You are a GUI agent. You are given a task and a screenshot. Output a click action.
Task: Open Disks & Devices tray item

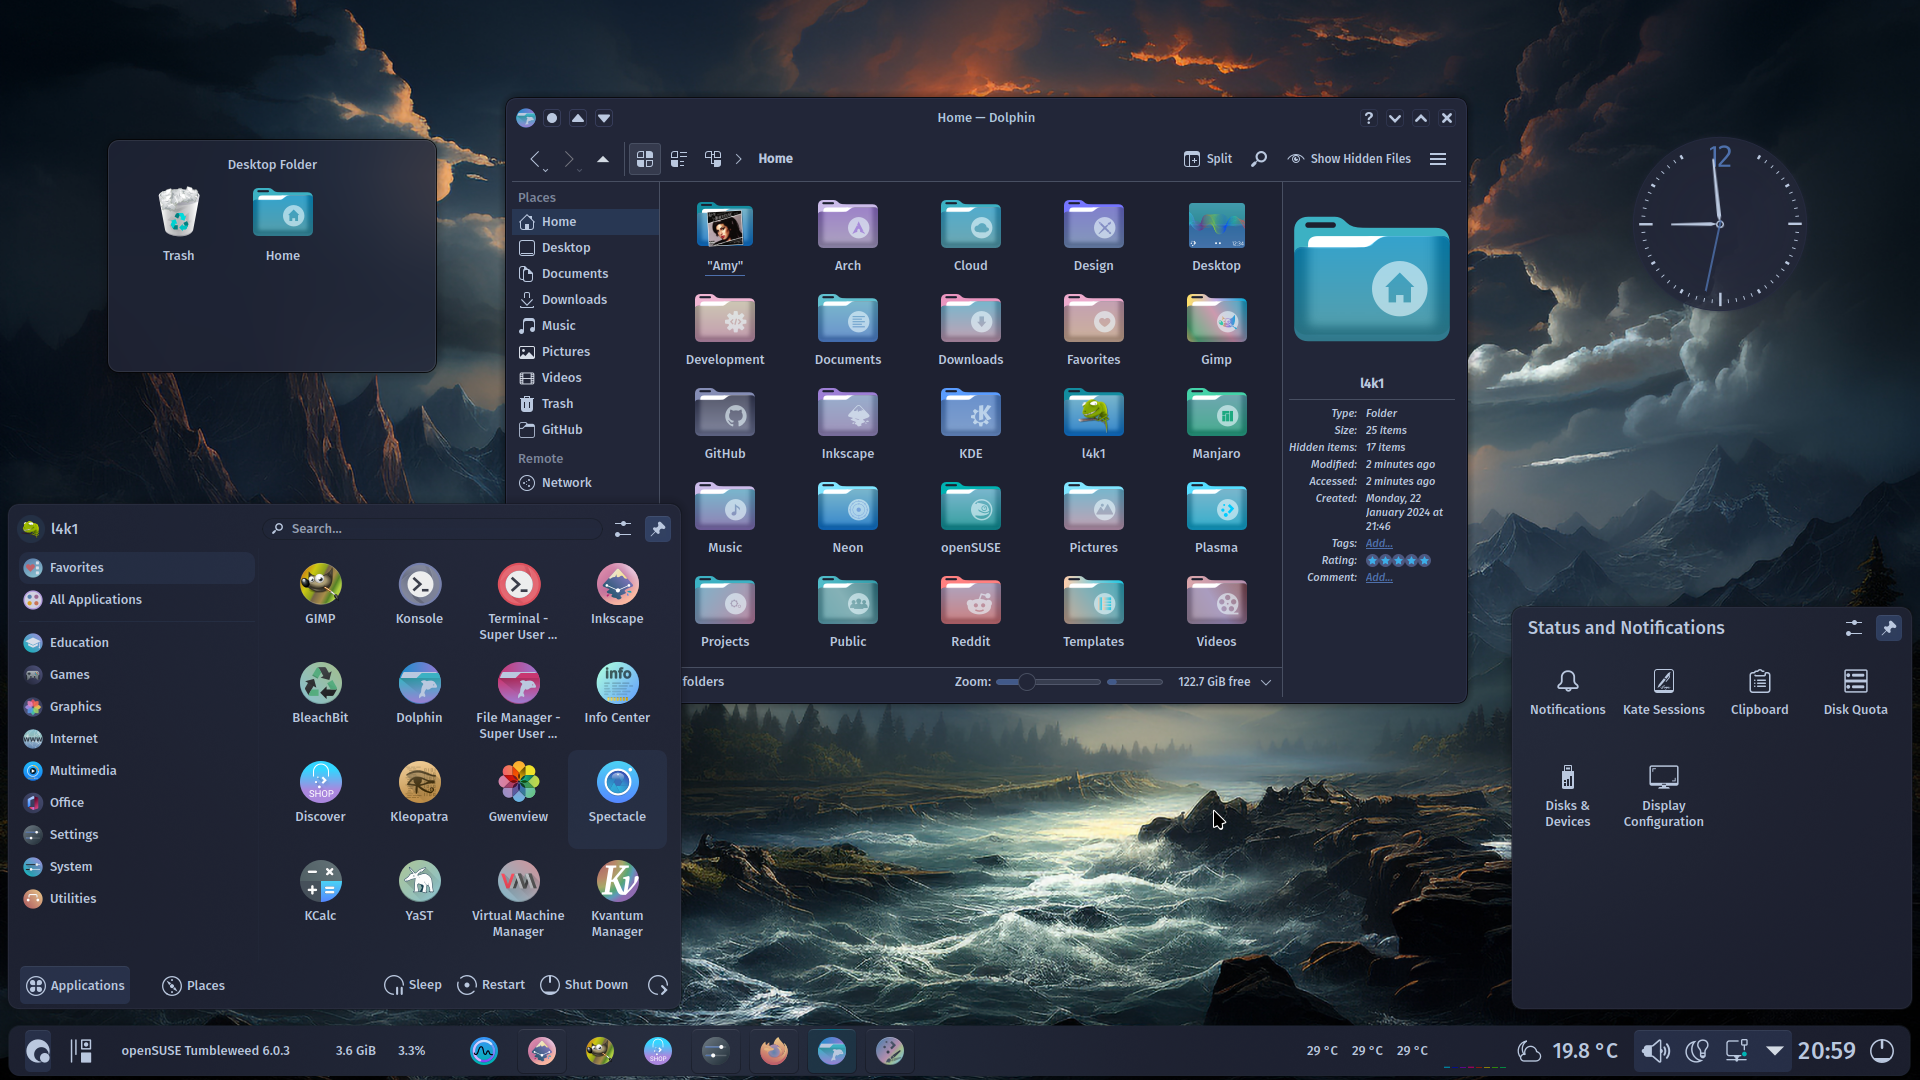pyautogui.click(x=1567, y=796)
